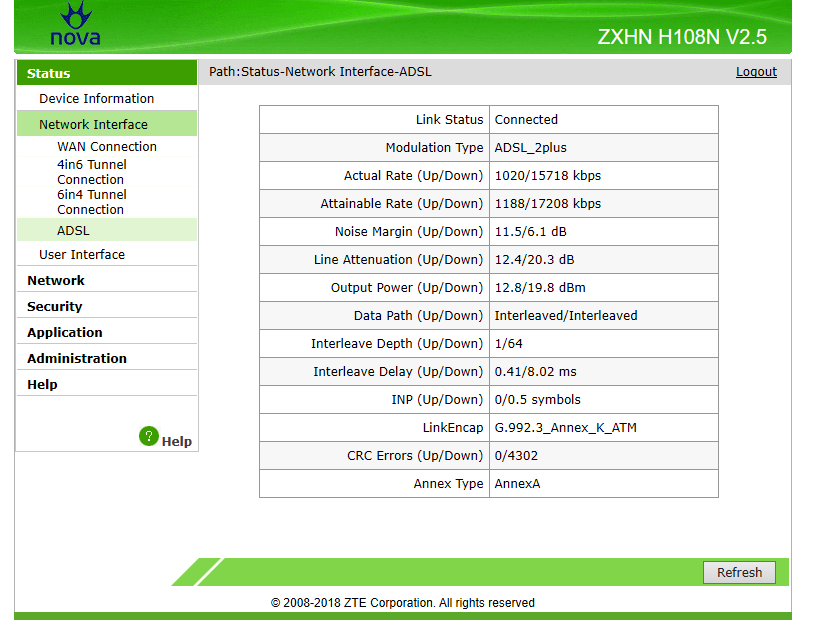Click Help link beside question mark icon
The image size is (817, 634).
pyautogui.click(x=177, y=441)
